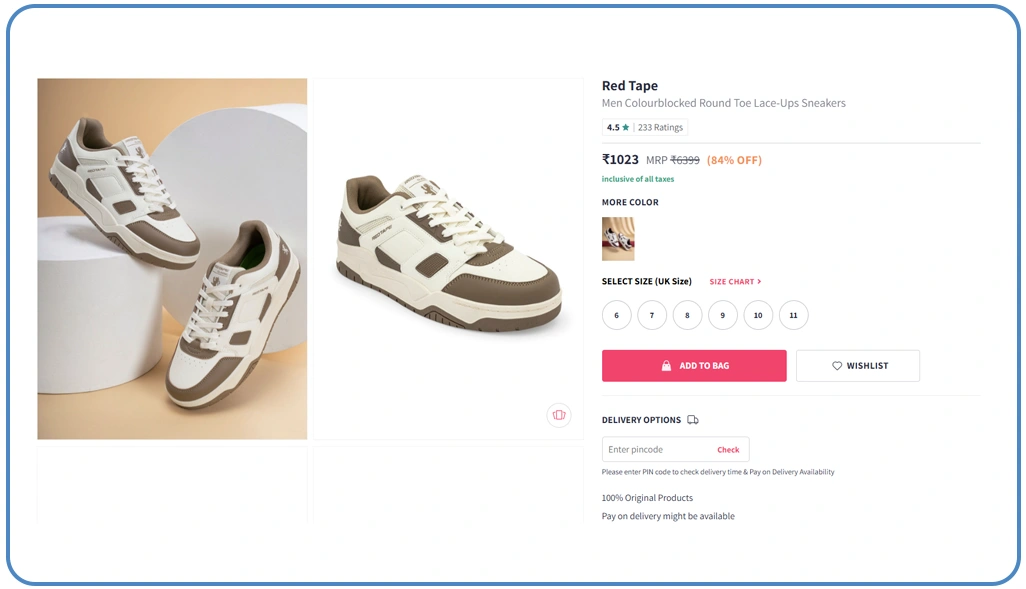Select UK size 10

coord(758,316)
